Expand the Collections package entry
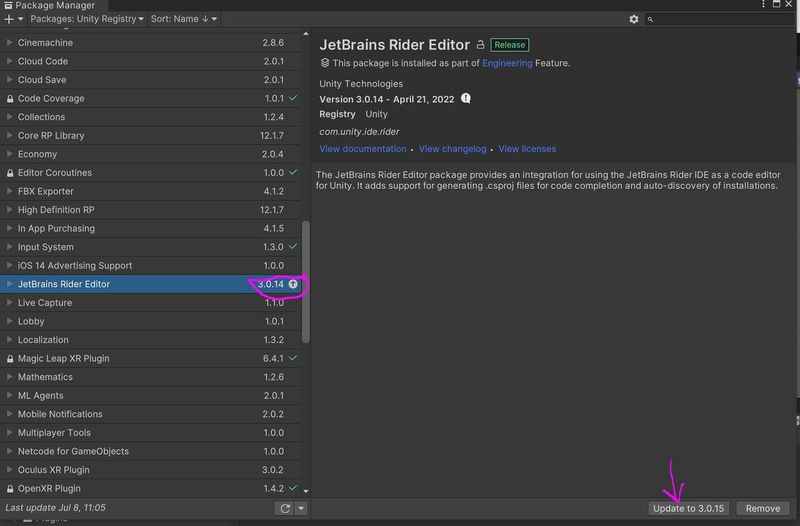The height and width of the screenshot is (526, 800). point(9,117)
